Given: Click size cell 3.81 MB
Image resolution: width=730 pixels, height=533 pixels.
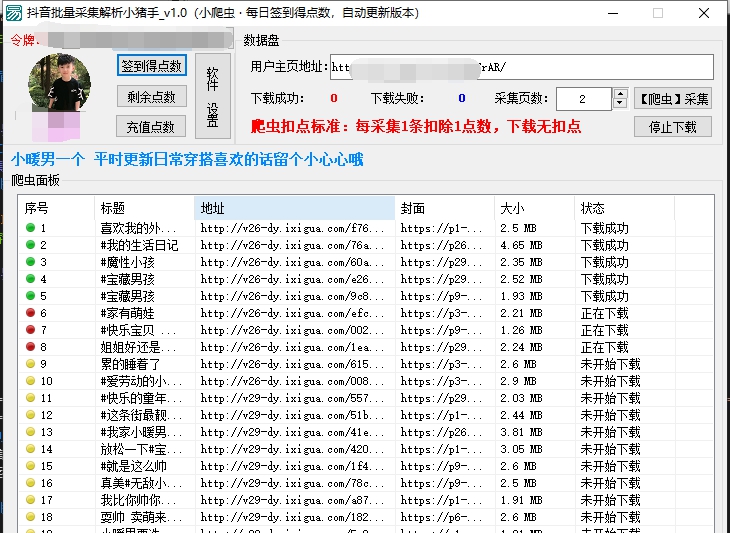Looking at the screenshot, I should click(521, 432).
